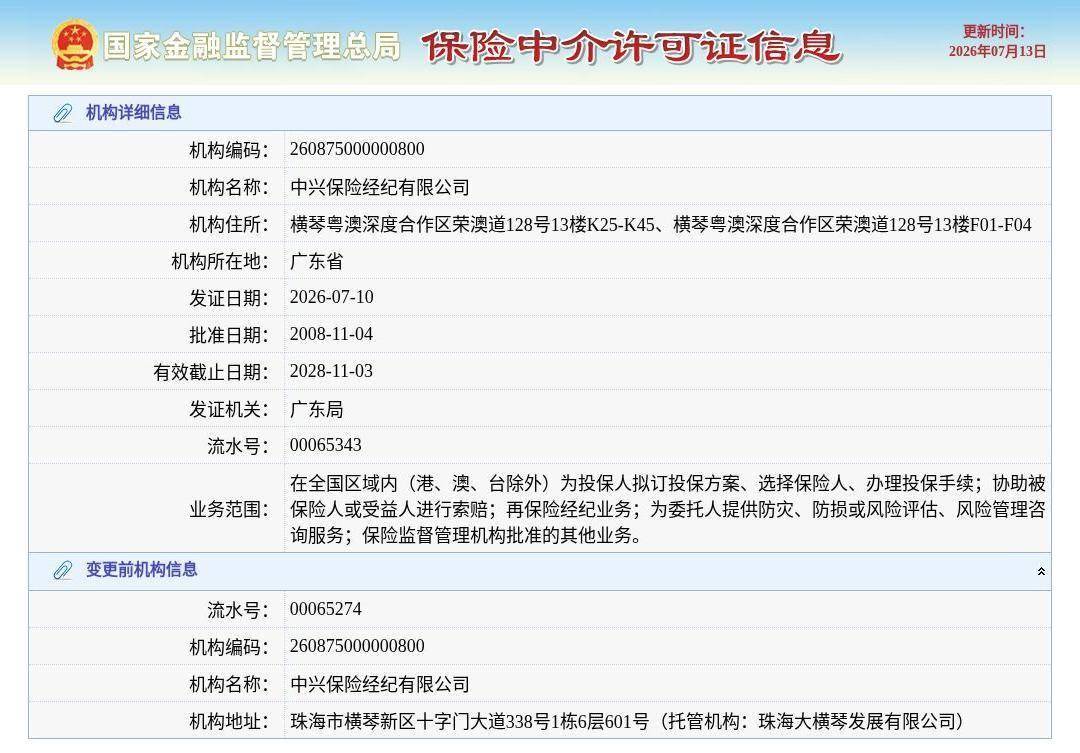
Task: Click the 批准日期 label
Action: (229, 336)
